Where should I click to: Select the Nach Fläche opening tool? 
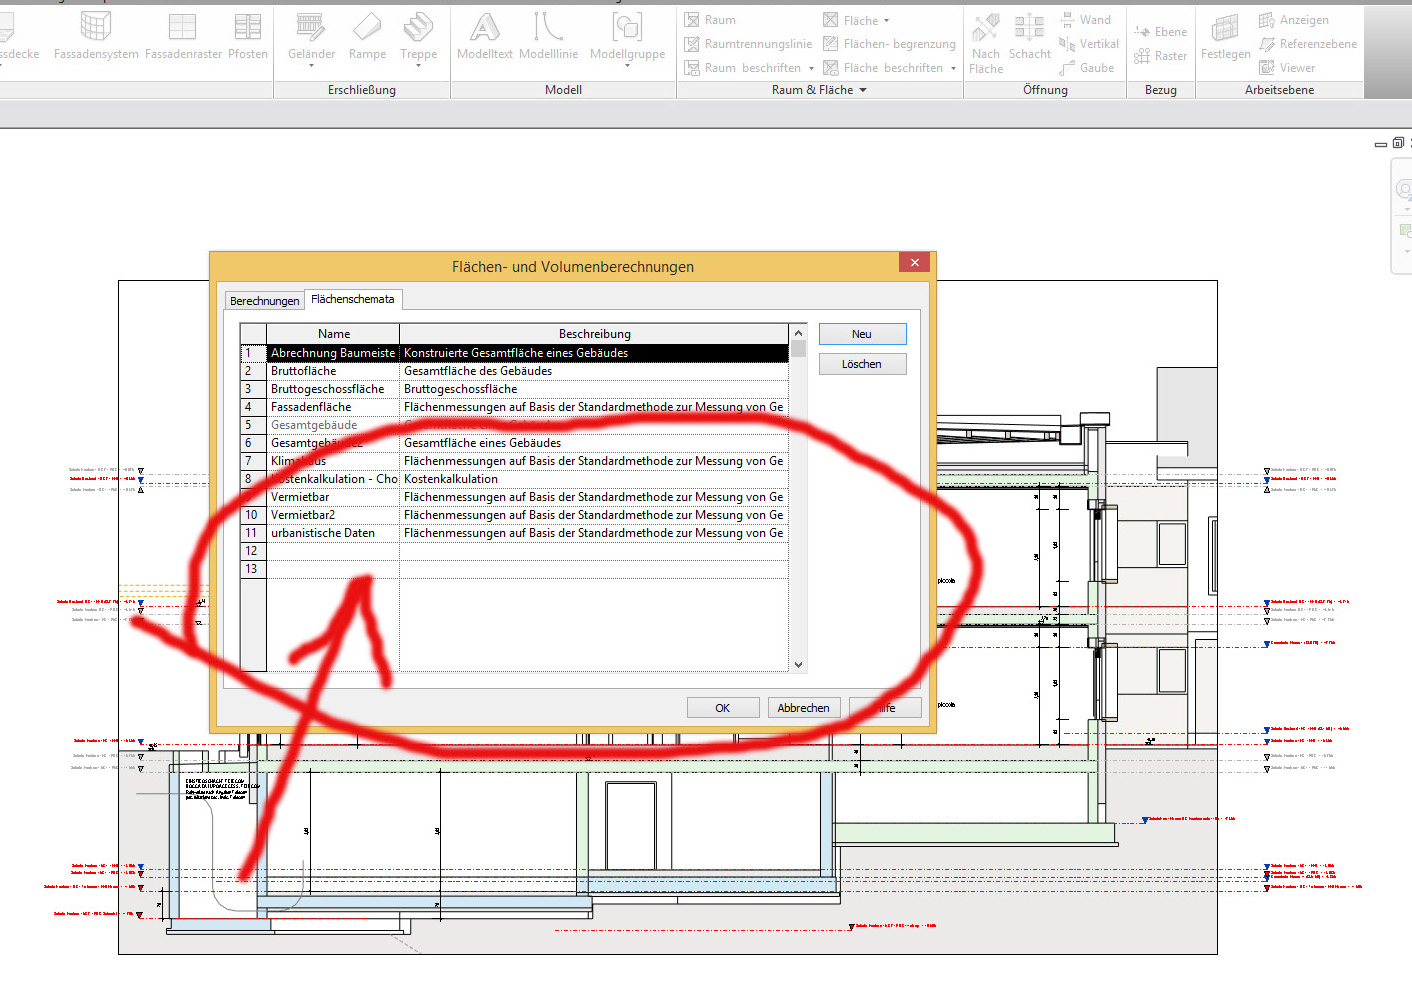point(986,44)
